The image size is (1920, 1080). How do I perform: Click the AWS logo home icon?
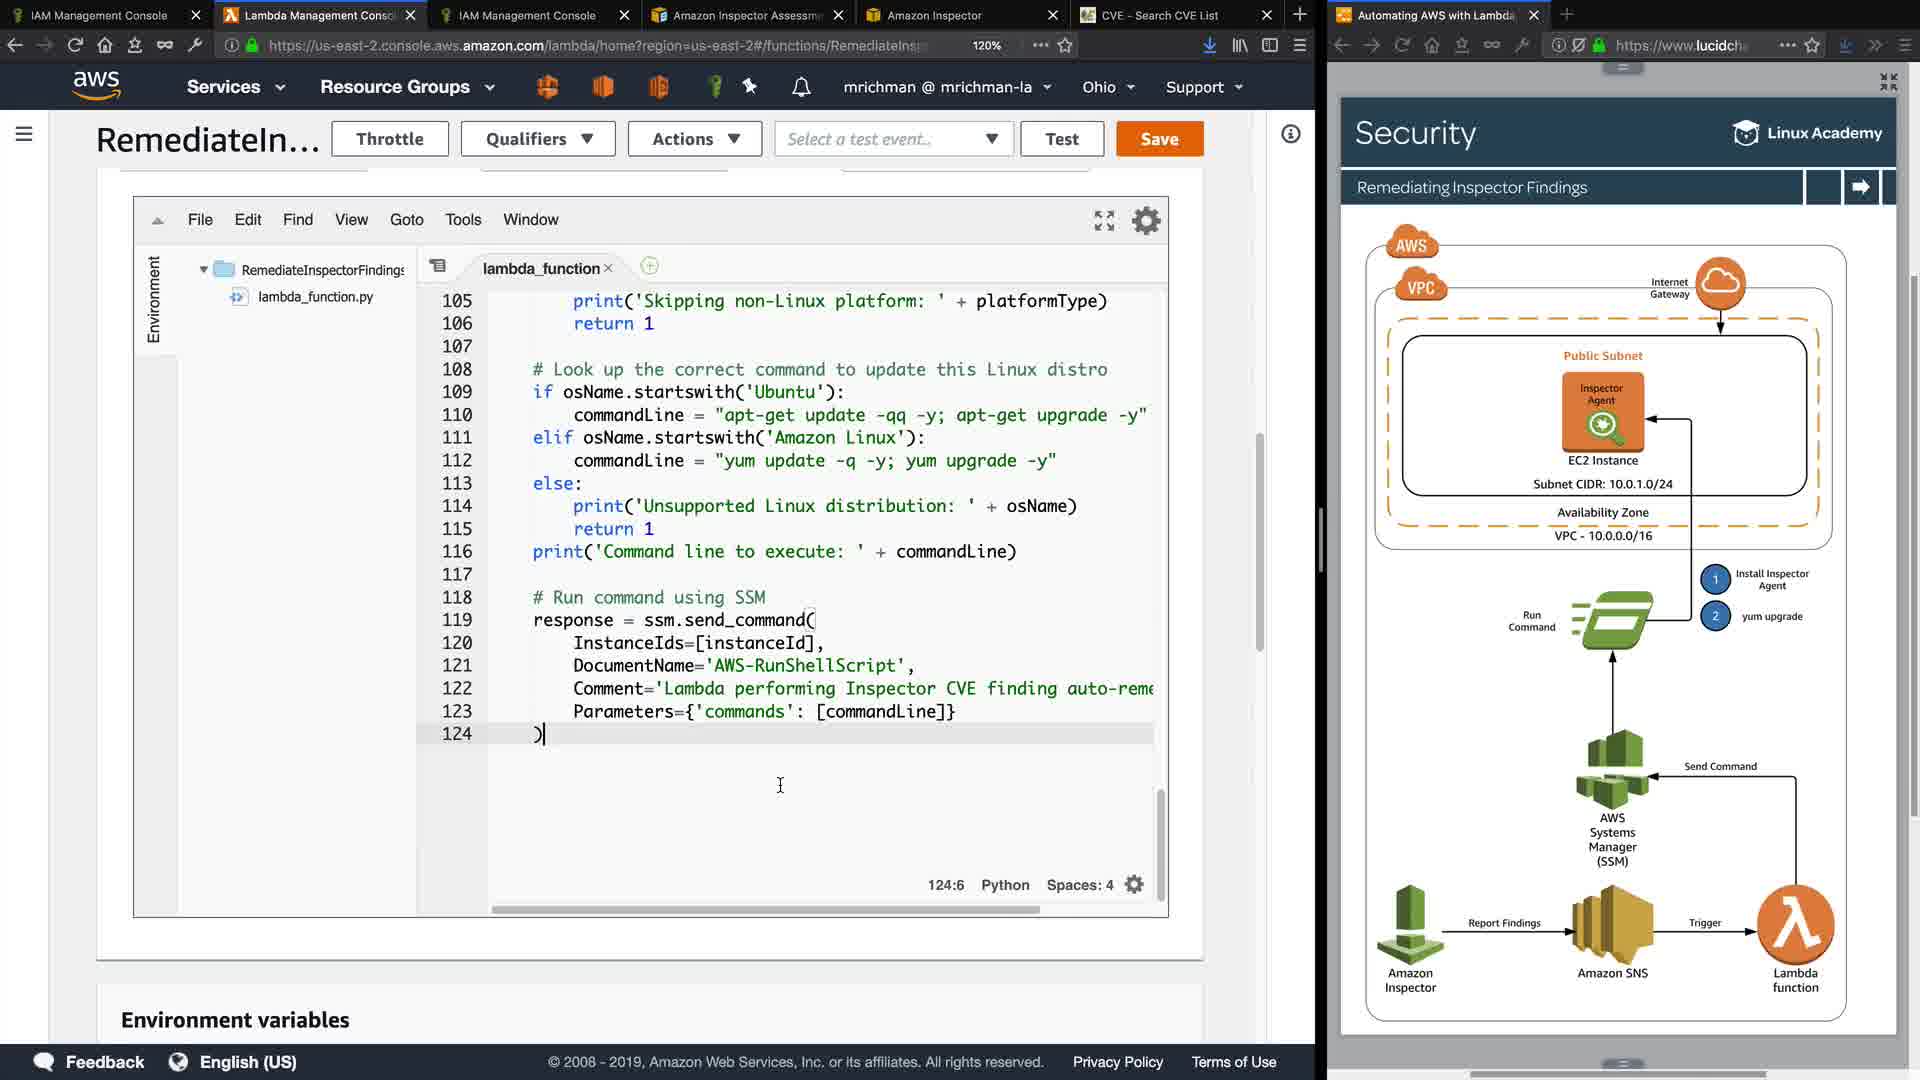click(97, 86)
